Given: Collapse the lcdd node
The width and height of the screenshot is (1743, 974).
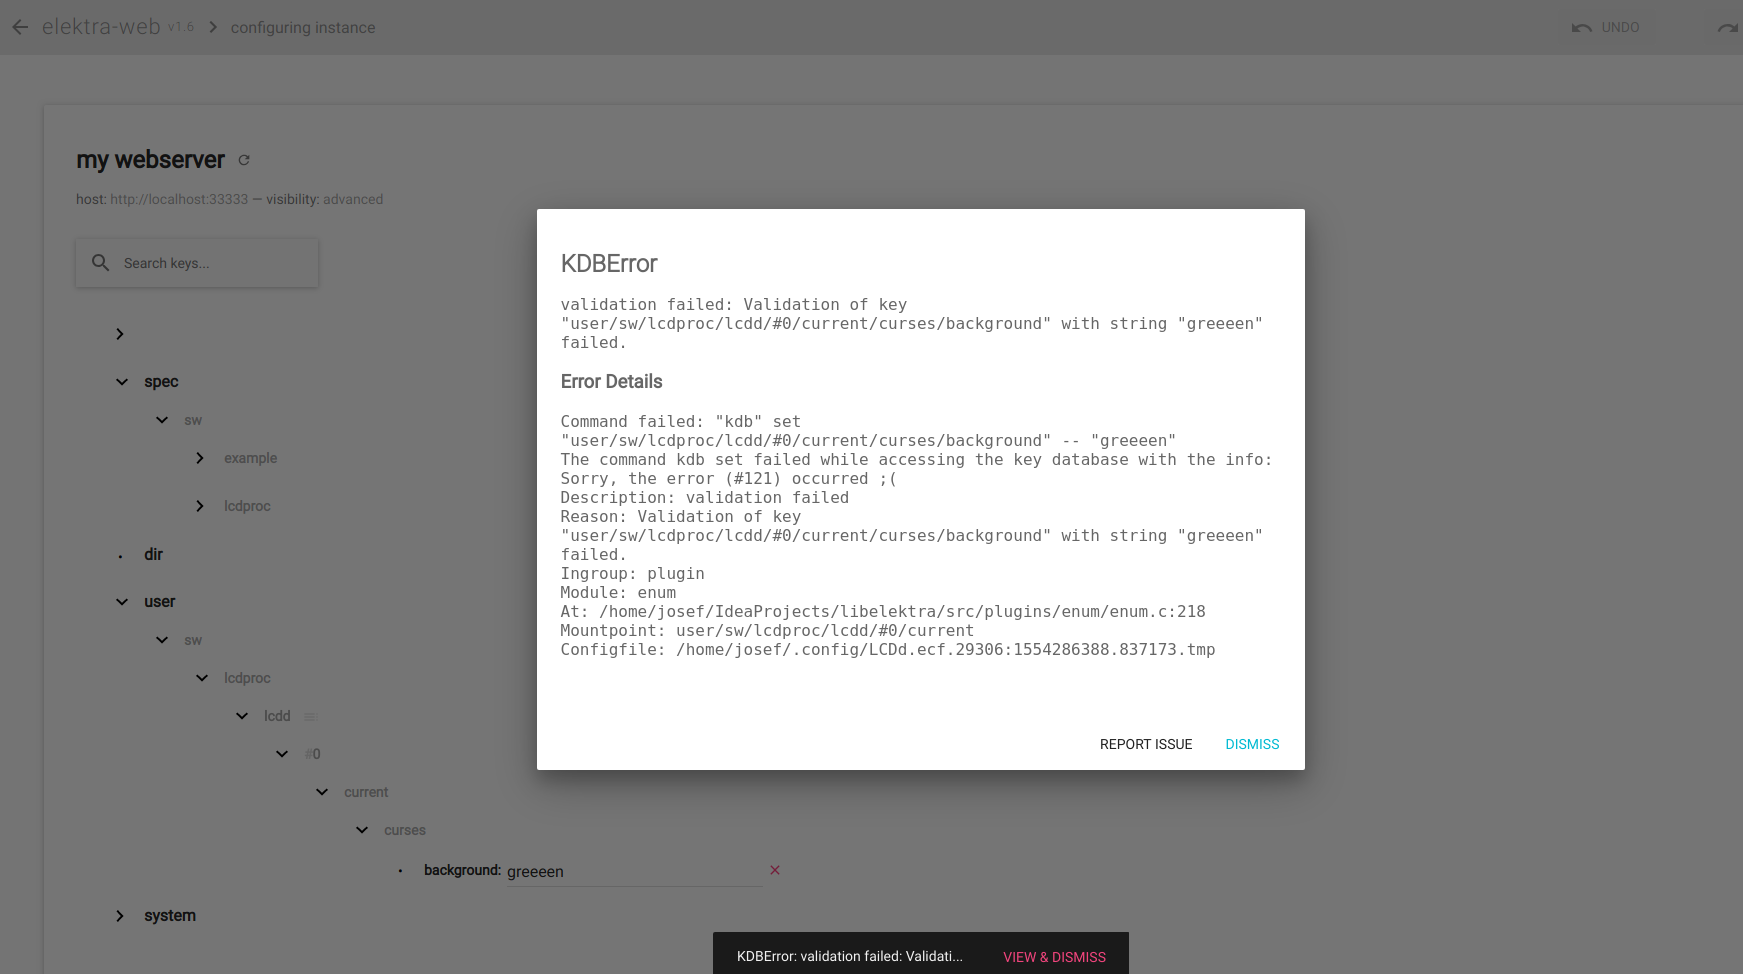Looking at the screenshot, I should [242, 716].
